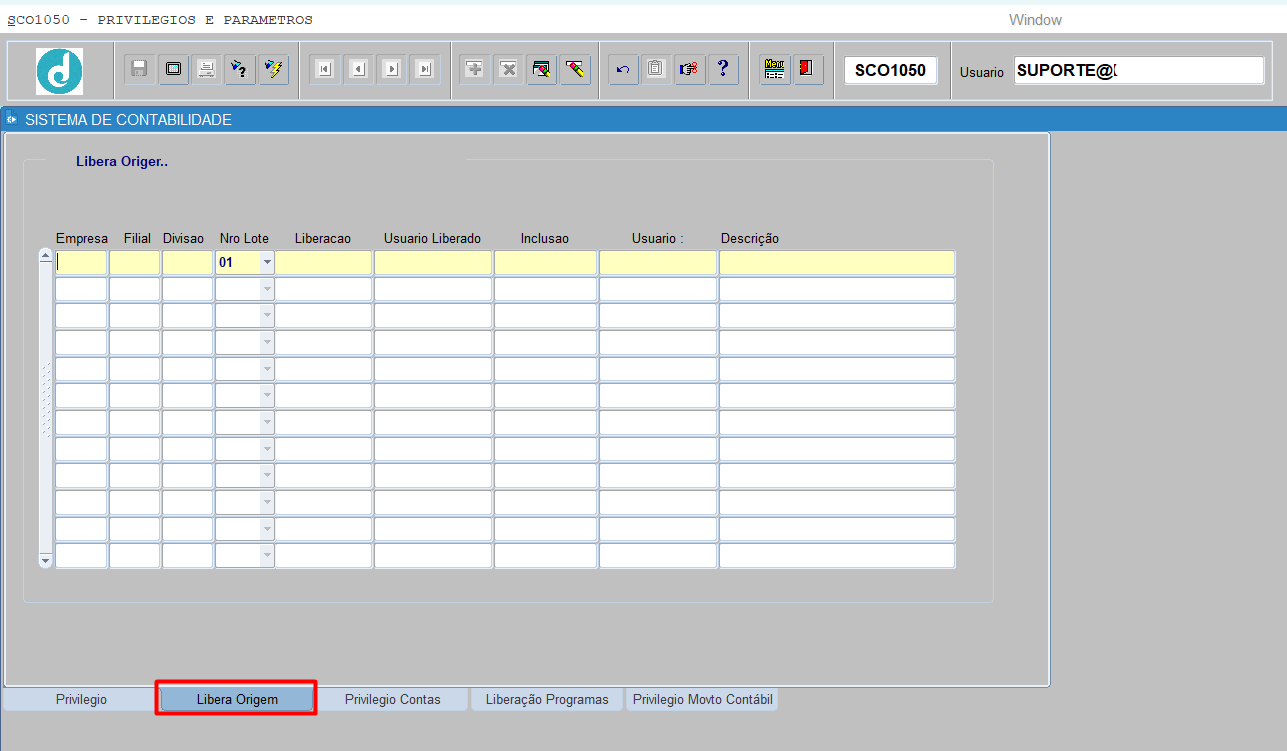The image size is (1287, 751).
Task: Open the Window menu
Action: pyautogui.click(x=1035, y=20)
